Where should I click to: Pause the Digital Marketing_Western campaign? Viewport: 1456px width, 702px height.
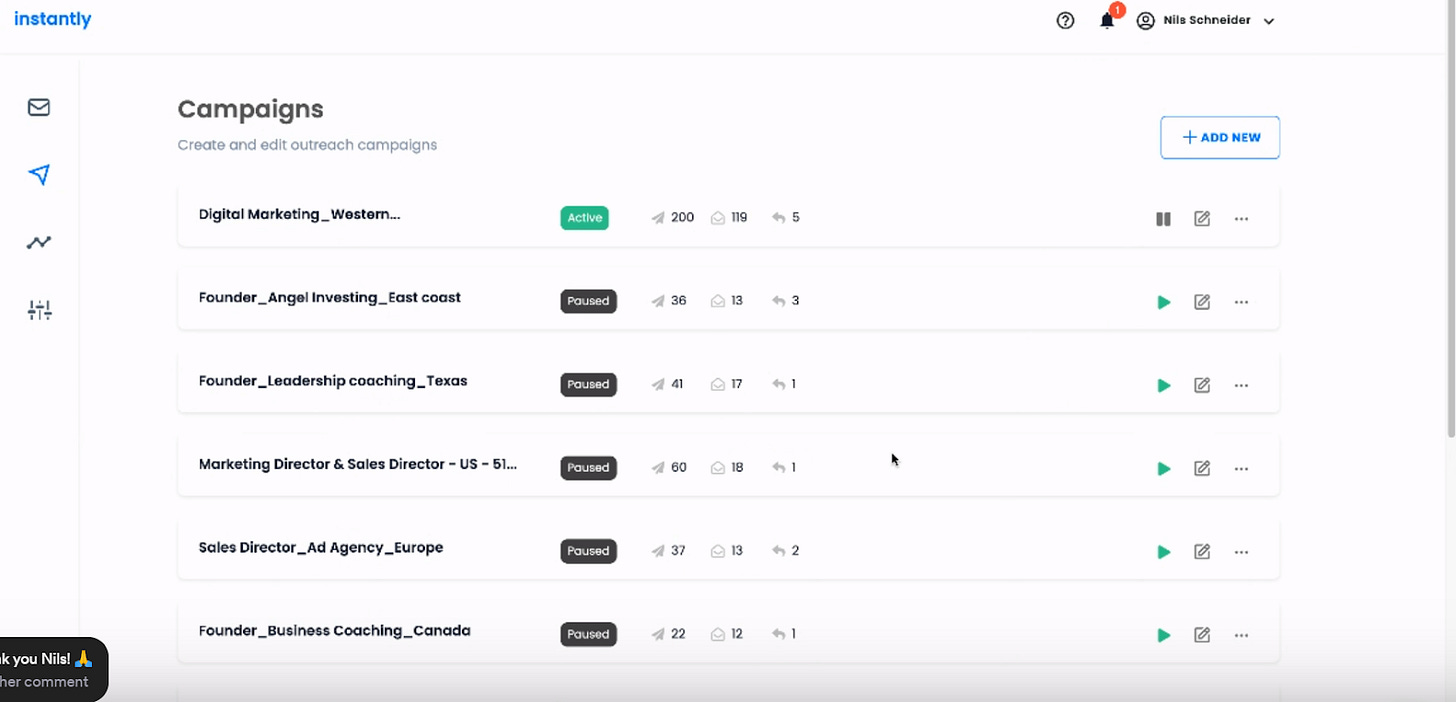pos(1163,218)
